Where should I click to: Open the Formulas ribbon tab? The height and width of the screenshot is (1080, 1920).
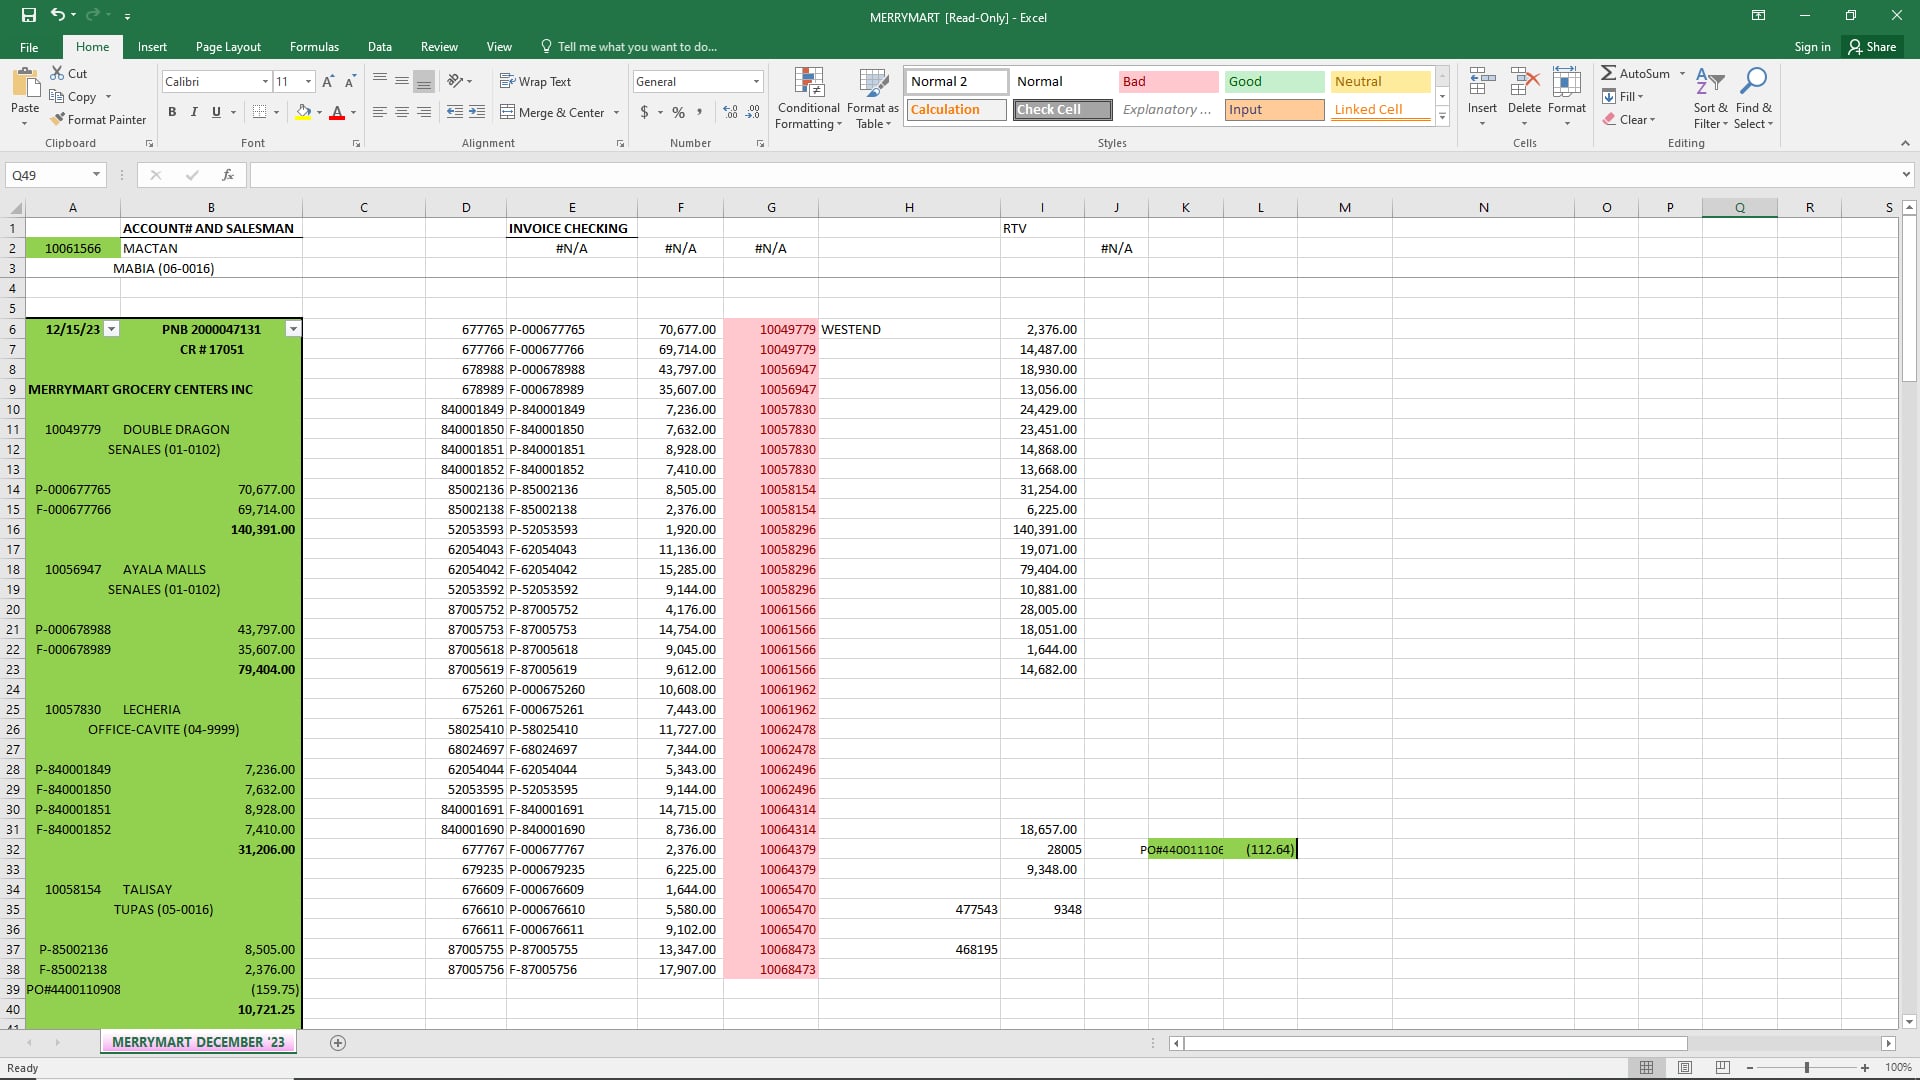coord(314,47)
